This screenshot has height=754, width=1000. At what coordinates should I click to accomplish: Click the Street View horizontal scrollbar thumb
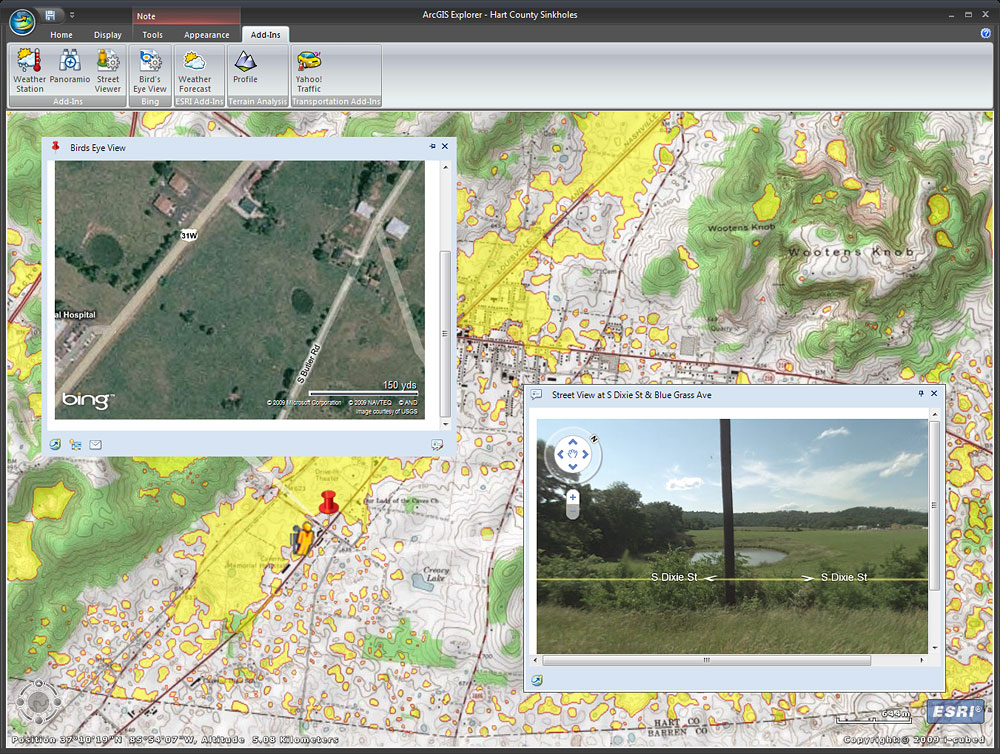pyautogui.click(x=706, y=660)
